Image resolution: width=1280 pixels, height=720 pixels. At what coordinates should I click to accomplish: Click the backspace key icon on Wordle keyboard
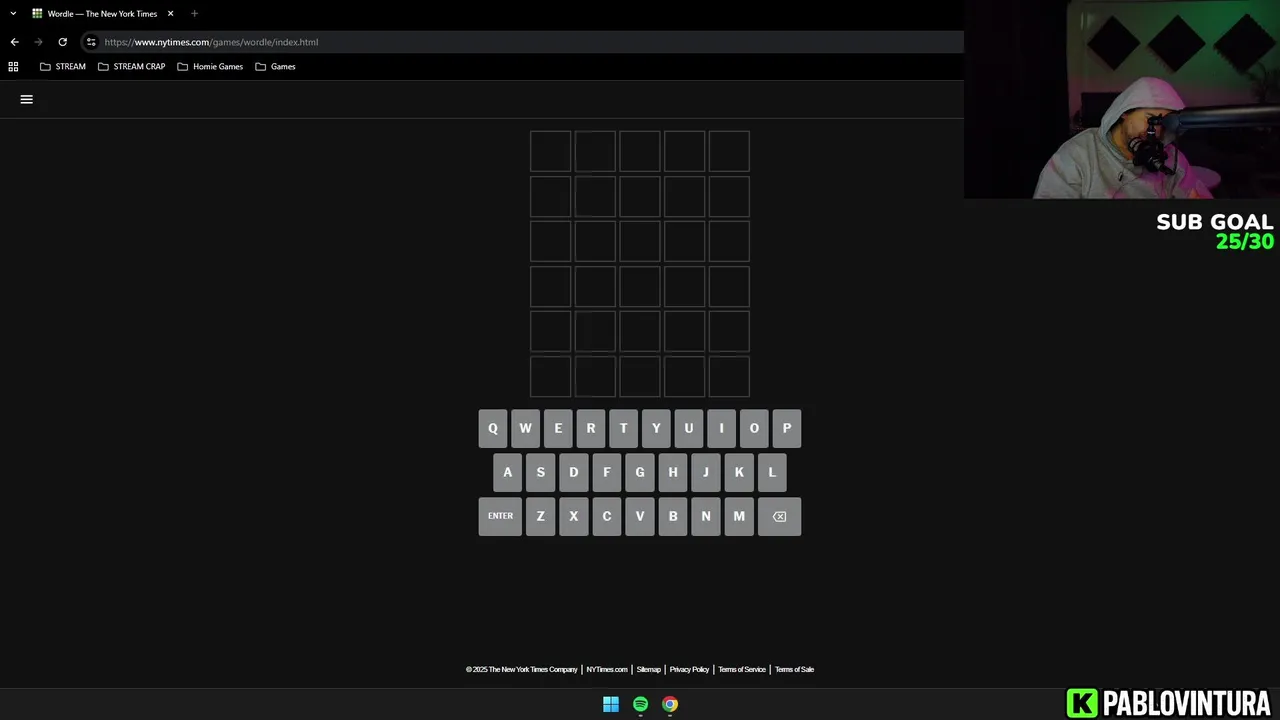[779, 516]
